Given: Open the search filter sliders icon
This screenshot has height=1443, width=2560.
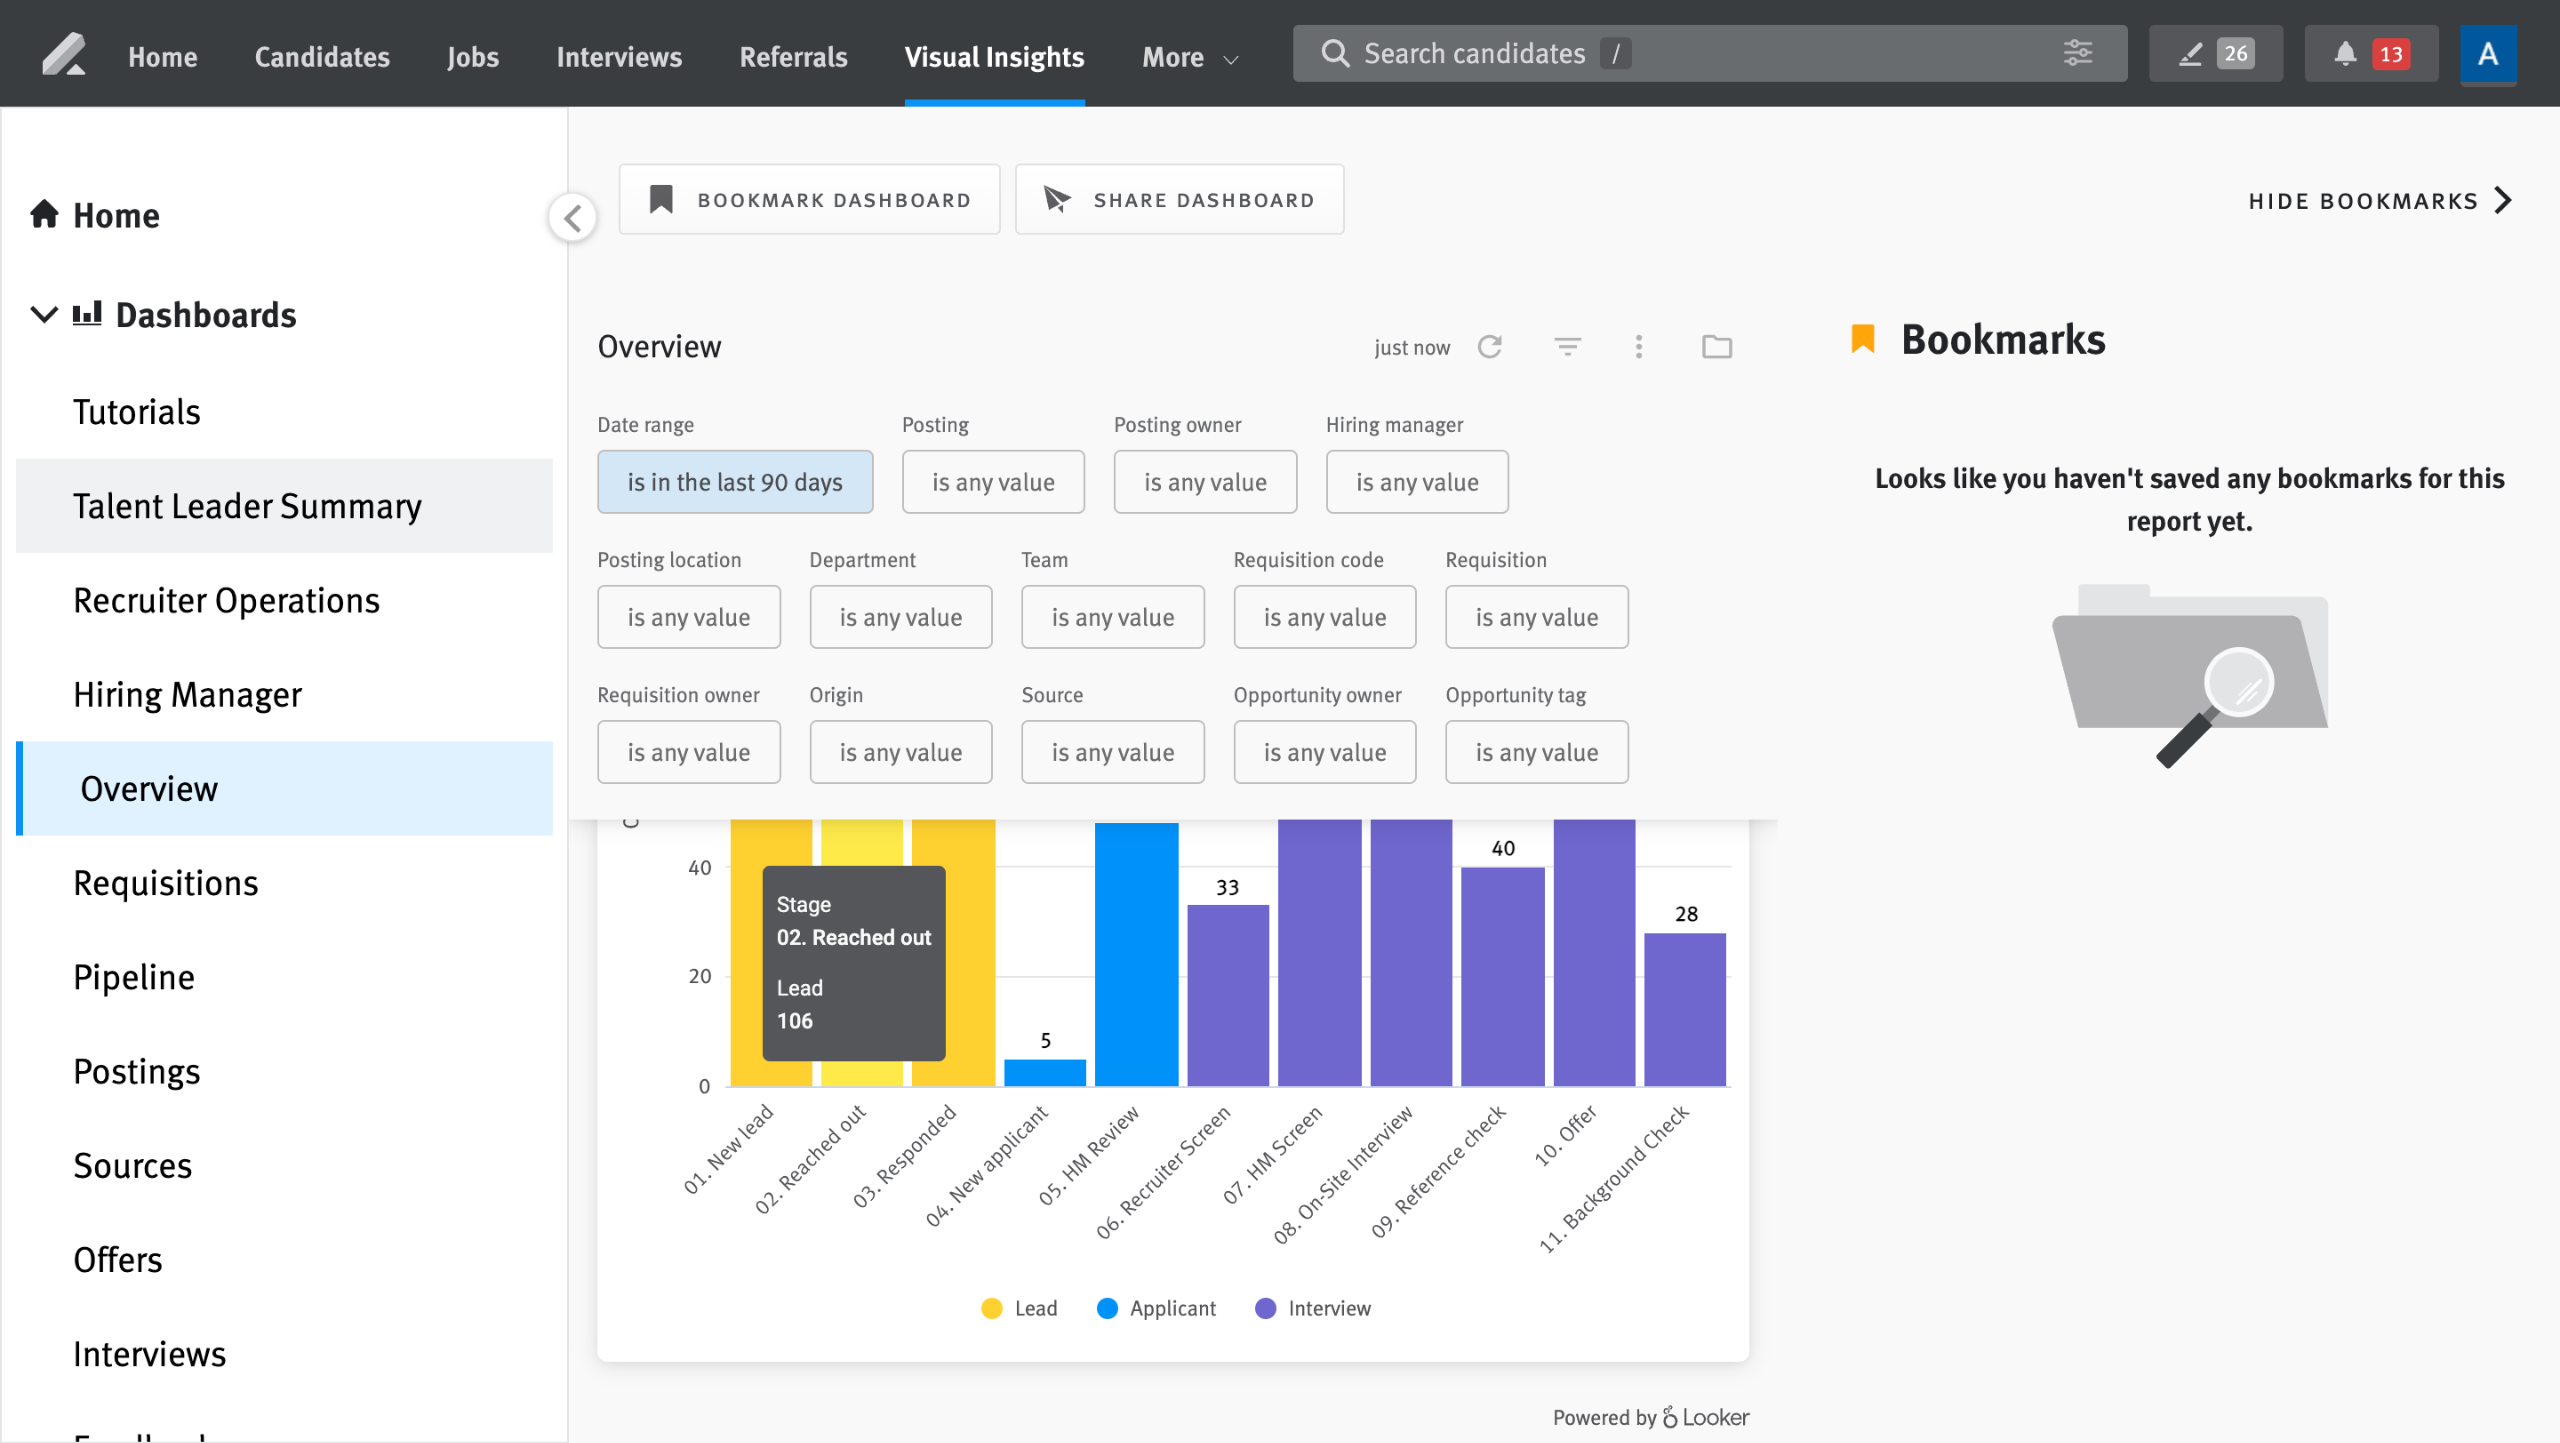Looking at the screenshot, I should point(2077,53).
